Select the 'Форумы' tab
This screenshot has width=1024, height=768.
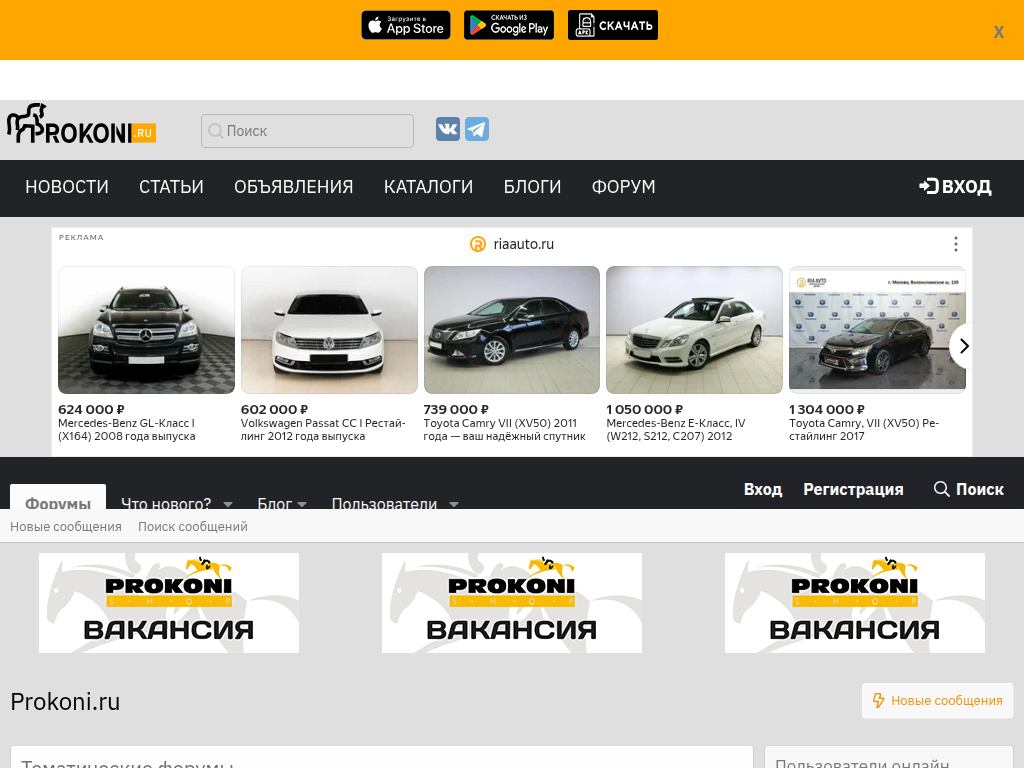coord(58,503)
